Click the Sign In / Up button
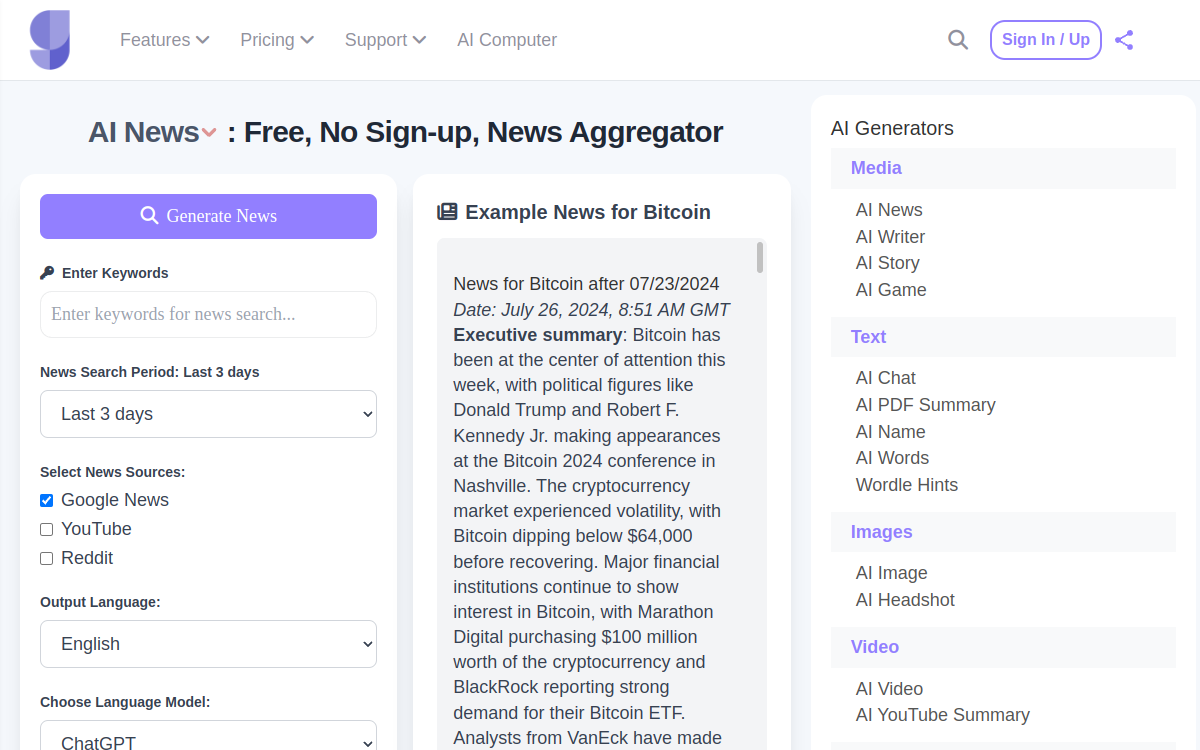1200x750 pixels. [x=1046, y=40]
